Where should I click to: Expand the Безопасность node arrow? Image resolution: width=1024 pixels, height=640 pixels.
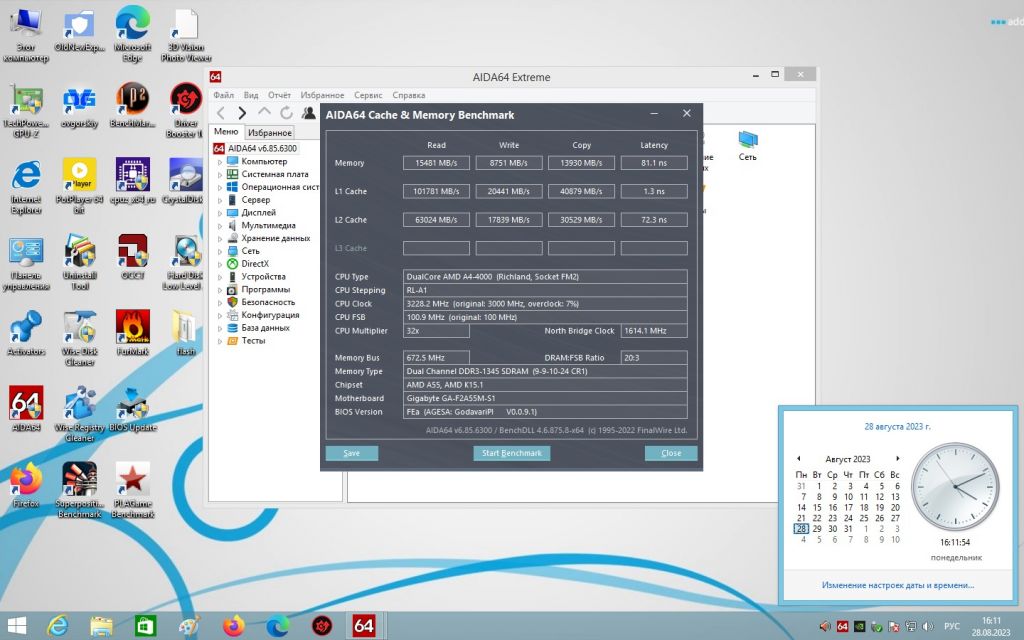[x=220, y=302]
